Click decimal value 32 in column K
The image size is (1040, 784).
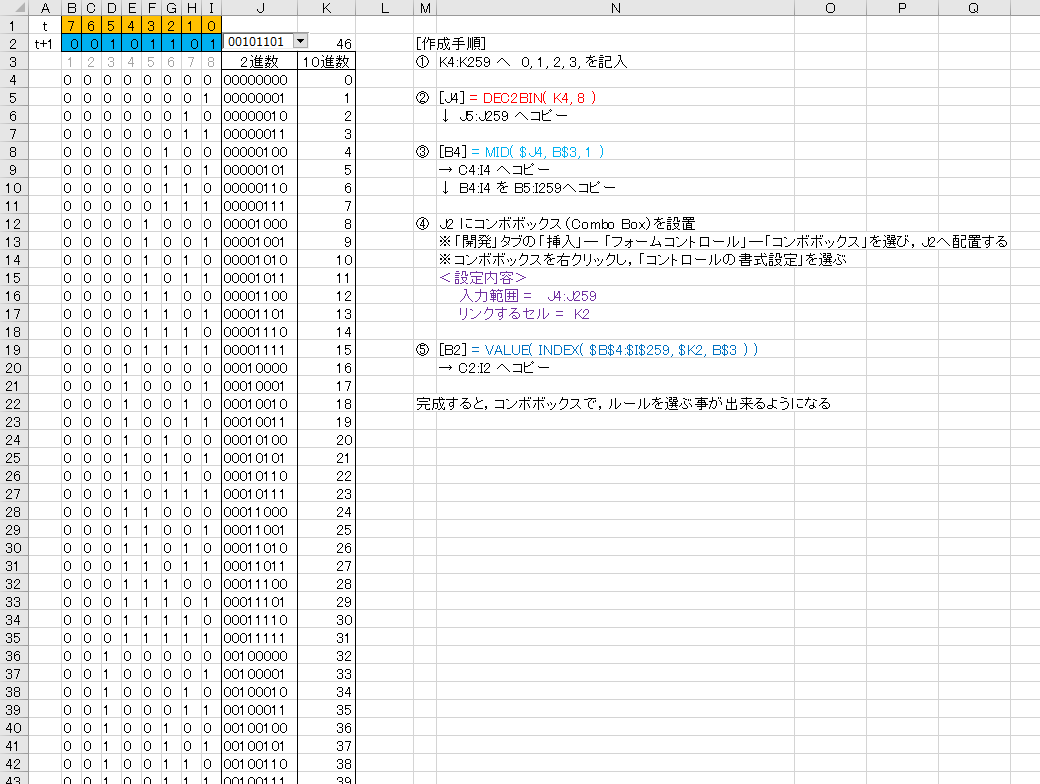tap(326, 656)
